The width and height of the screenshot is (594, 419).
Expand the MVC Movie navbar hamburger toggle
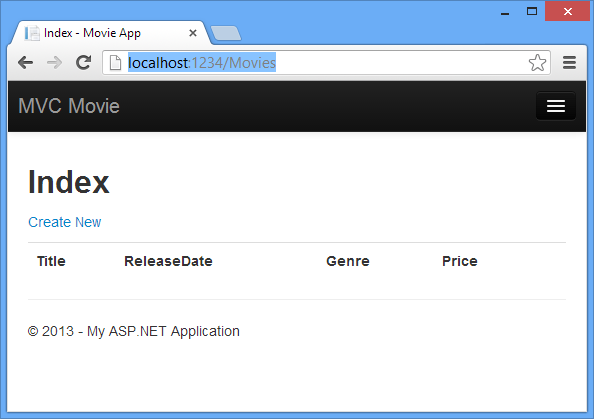[556, 106]
